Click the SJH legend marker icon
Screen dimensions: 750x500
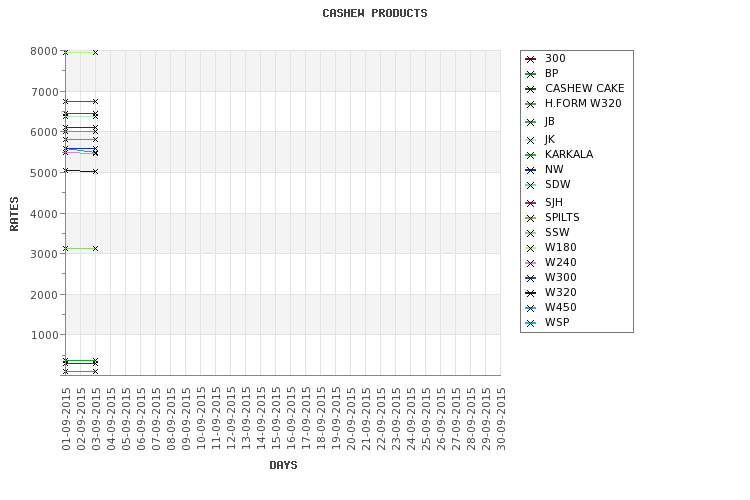coord(530,203)
